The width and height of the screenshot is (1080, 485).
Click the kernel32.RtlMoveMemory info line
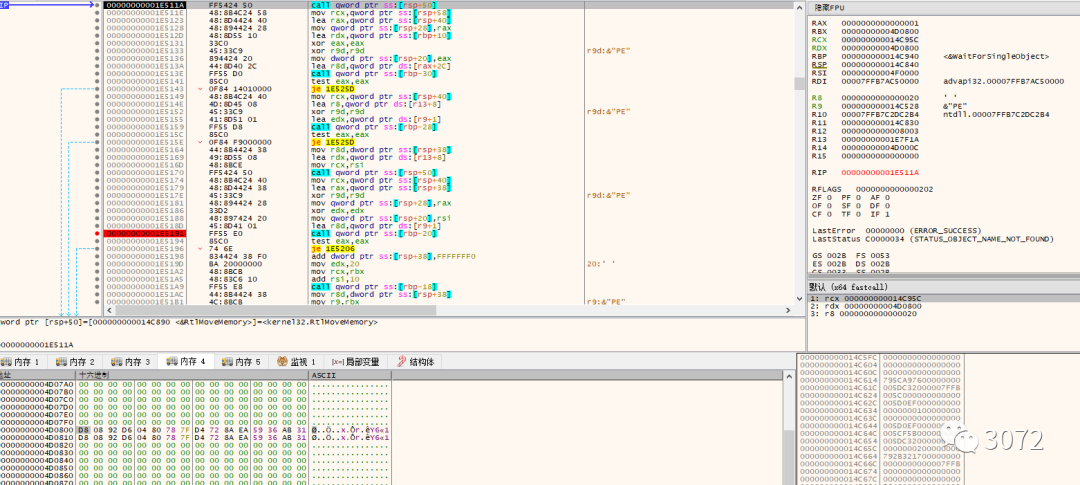188,322
